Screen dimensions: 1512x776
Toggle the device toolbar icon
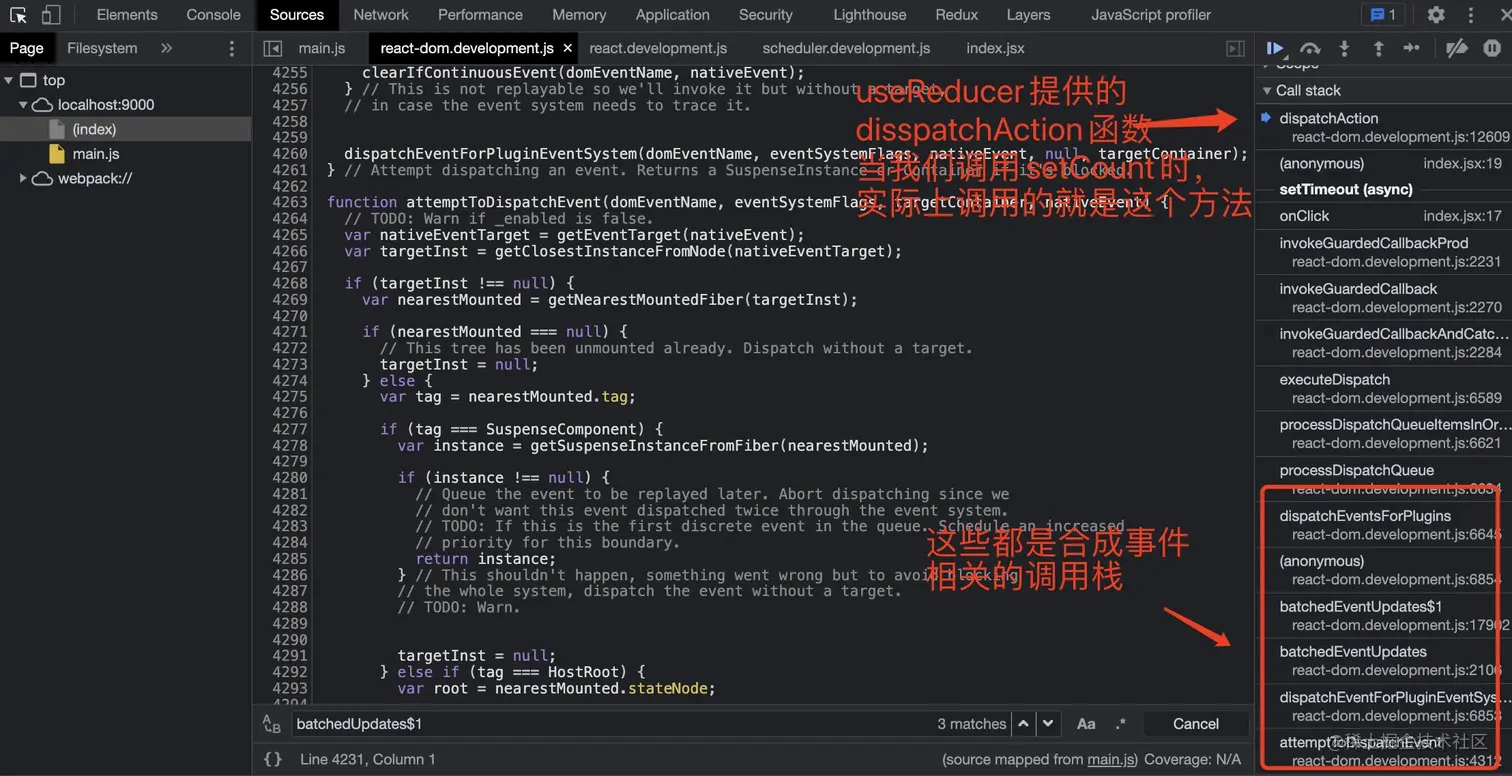click(x=51, y=15)
